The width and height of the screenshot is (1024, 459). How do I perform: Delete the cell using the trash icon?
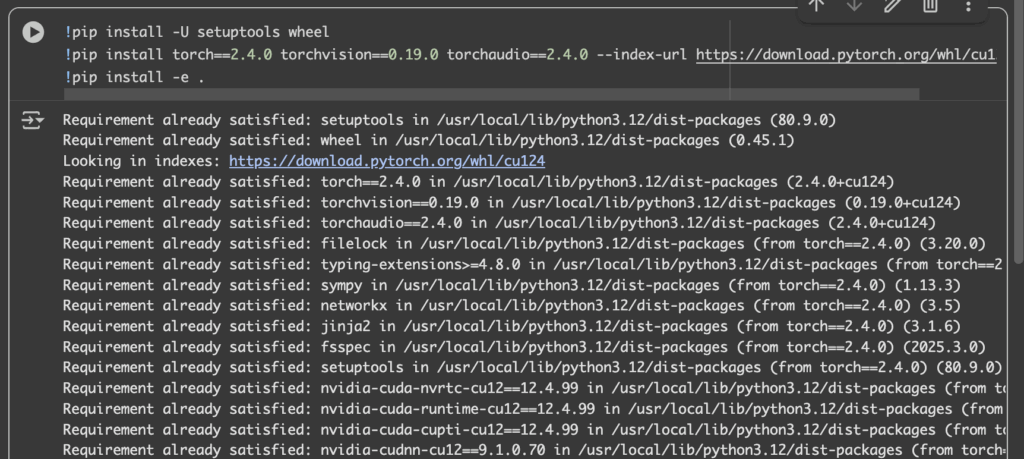pos(930,5)
